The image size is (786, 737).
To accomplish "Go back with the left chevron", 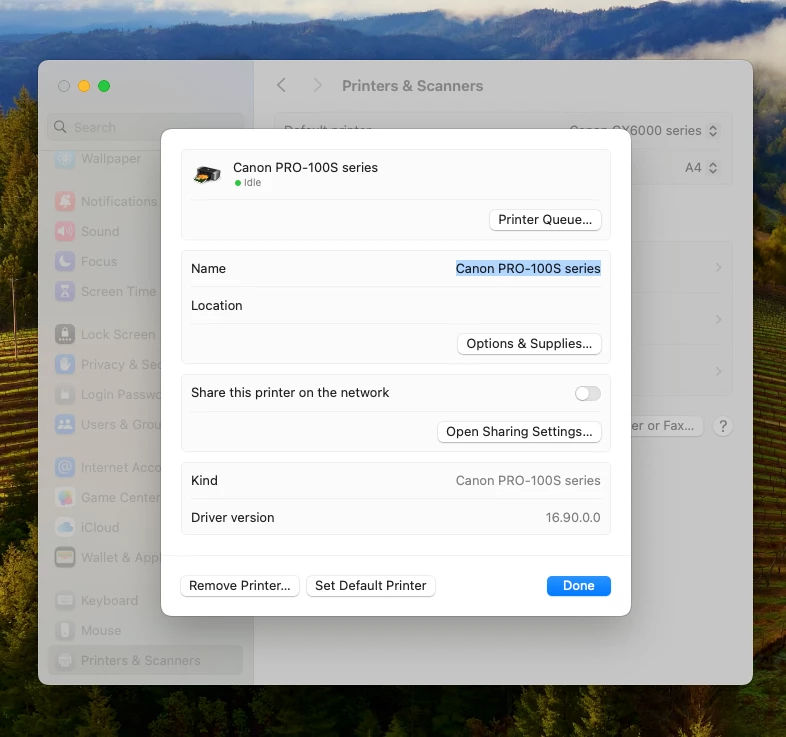I will [282, 85].
